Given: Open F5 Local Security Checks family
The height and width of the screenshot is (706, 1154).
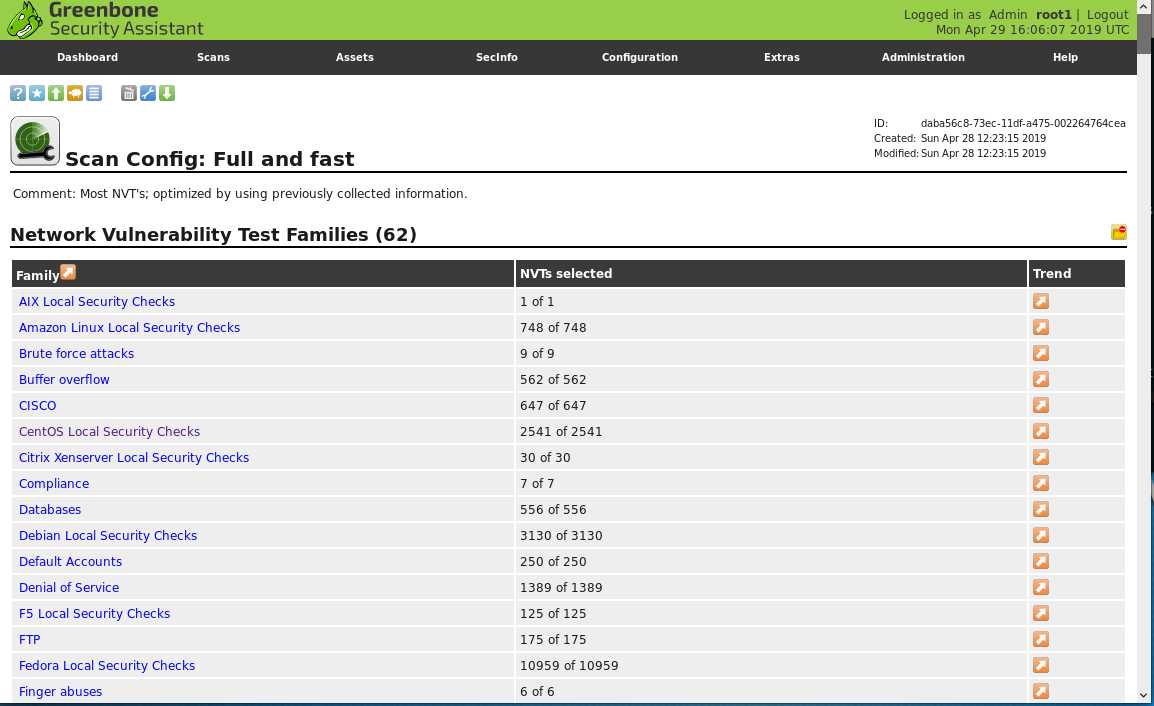Looking at the screenshot, I should 94,613.
